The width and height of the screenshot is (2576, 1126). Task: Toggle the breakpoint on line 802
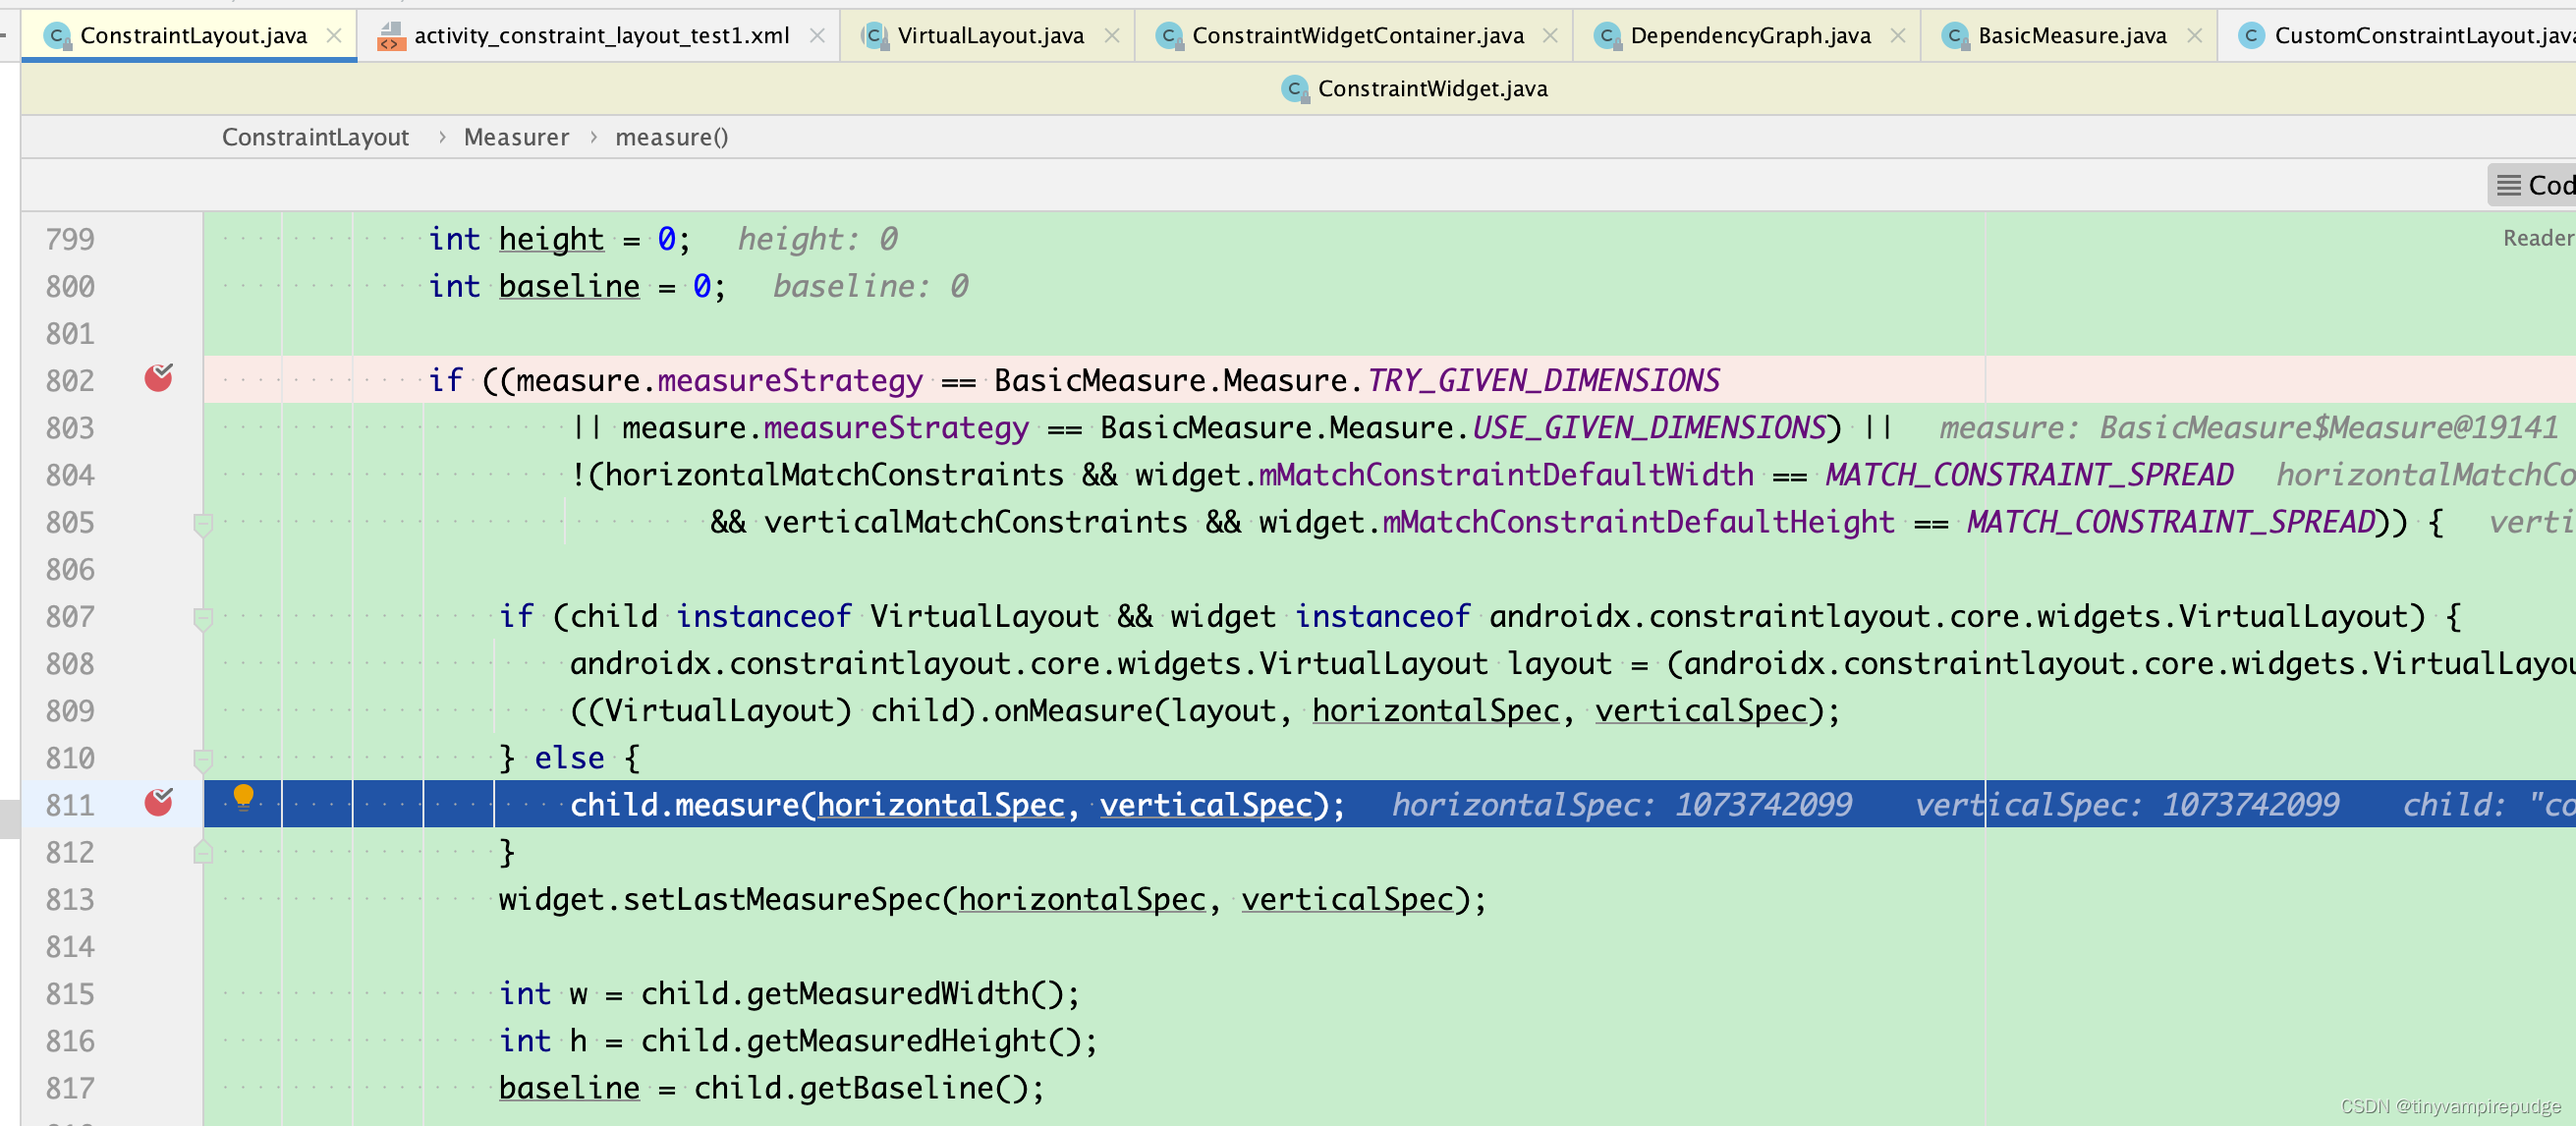coord(158,379)
